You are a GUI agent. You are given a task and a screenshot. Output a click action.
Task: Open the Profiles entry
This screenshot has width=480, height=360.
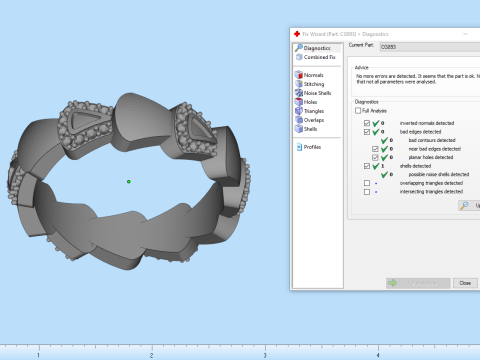coord(309,147)
